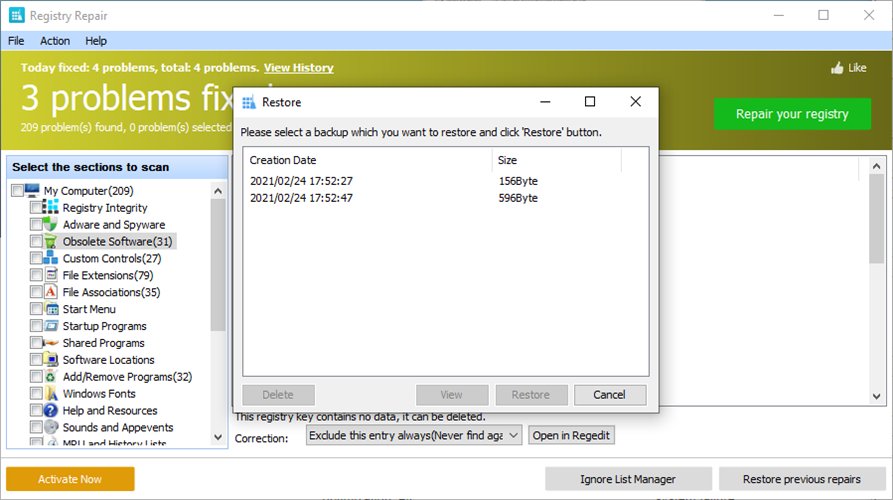Select Software Locations tree item

click(x=108, y=360)
